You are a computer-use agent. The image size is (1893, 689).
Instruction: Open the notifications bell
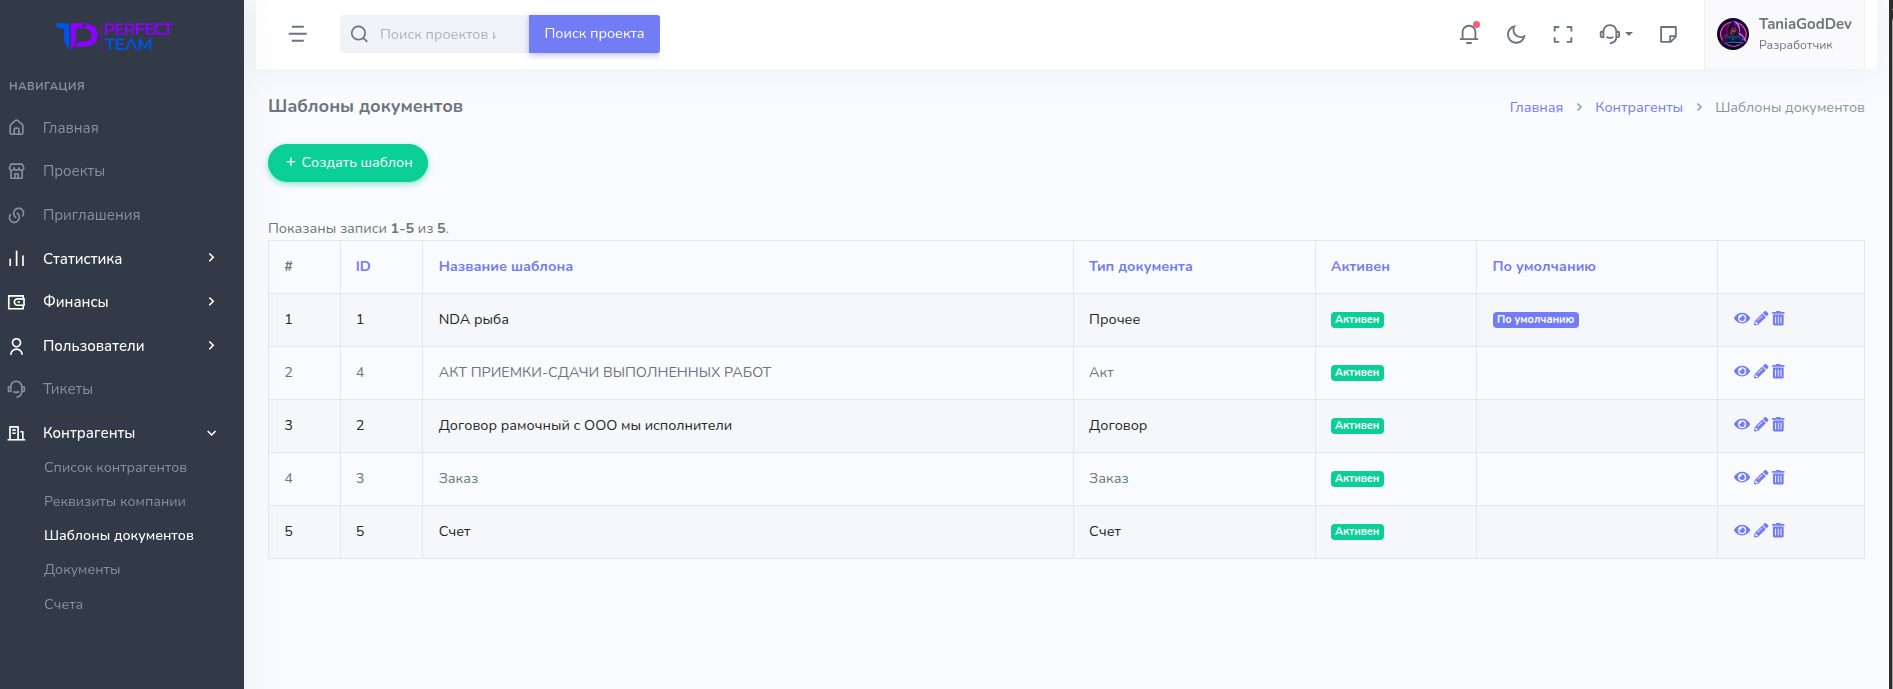point(1469,34)
